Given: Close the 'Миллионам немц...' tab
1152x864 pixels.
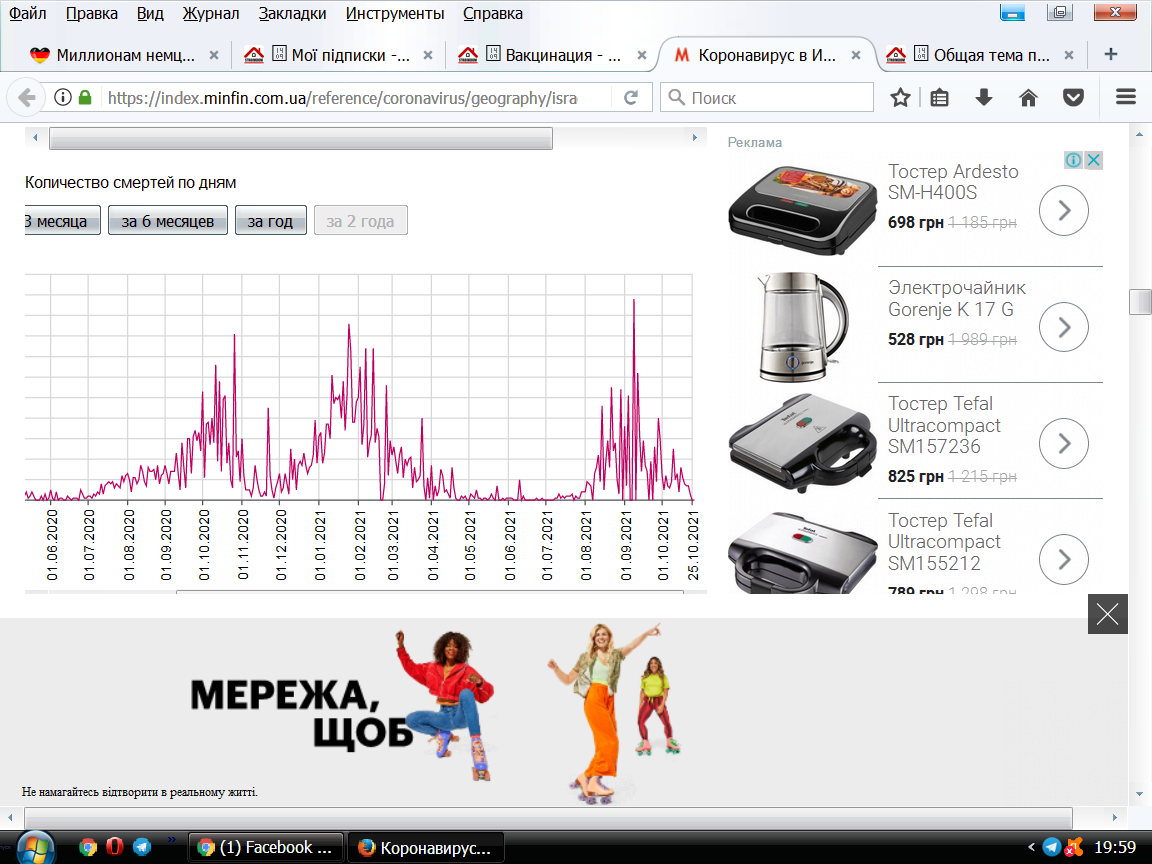Looking at the screenshot, I should pos(214,55).
